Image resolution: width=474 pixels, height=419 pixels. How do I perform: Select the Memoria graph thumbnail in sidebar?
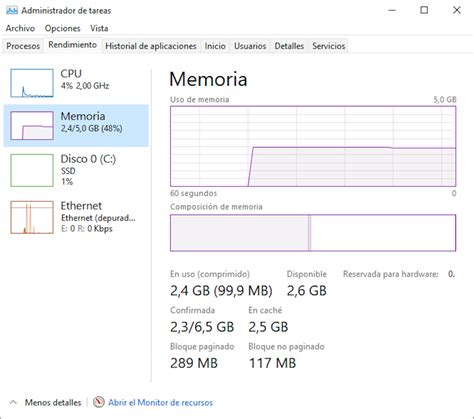click(32, 125)
